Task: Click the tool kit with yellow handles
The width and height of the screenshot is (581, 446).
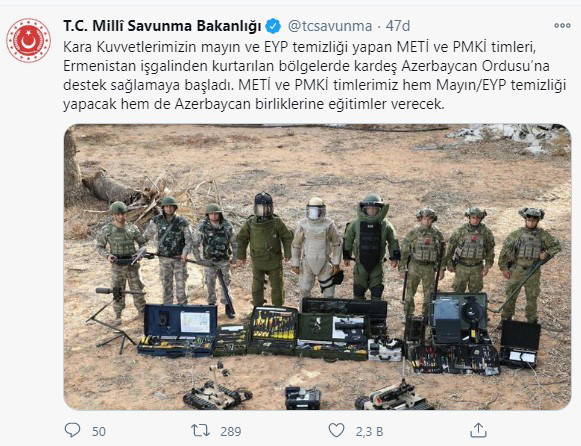Action: [273, 330]
